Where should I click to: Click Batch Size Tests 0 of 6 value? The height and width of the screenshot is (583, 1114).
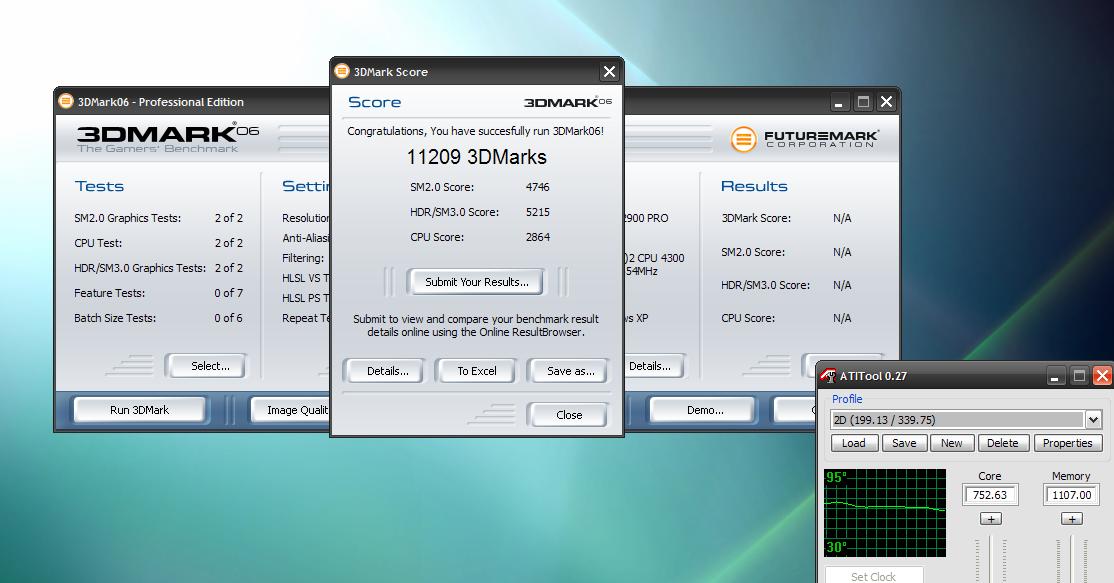coord(229,318)
